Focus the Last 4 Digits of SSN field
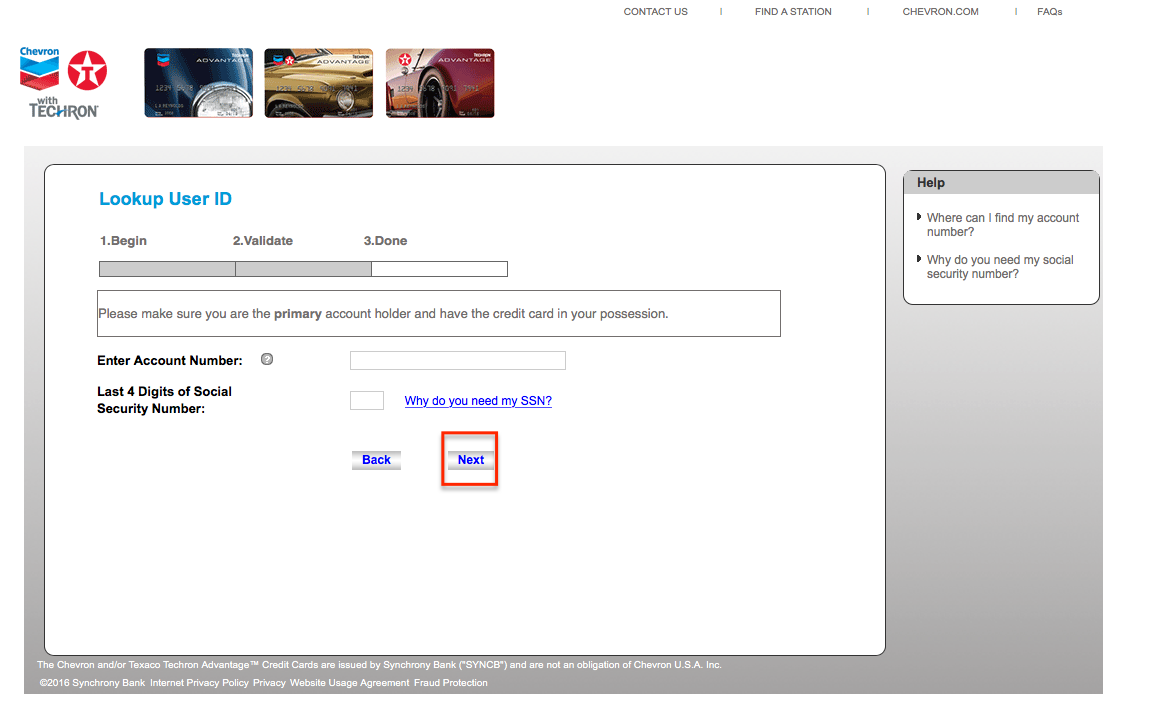The image size is (1174, 720). point(366,401)
